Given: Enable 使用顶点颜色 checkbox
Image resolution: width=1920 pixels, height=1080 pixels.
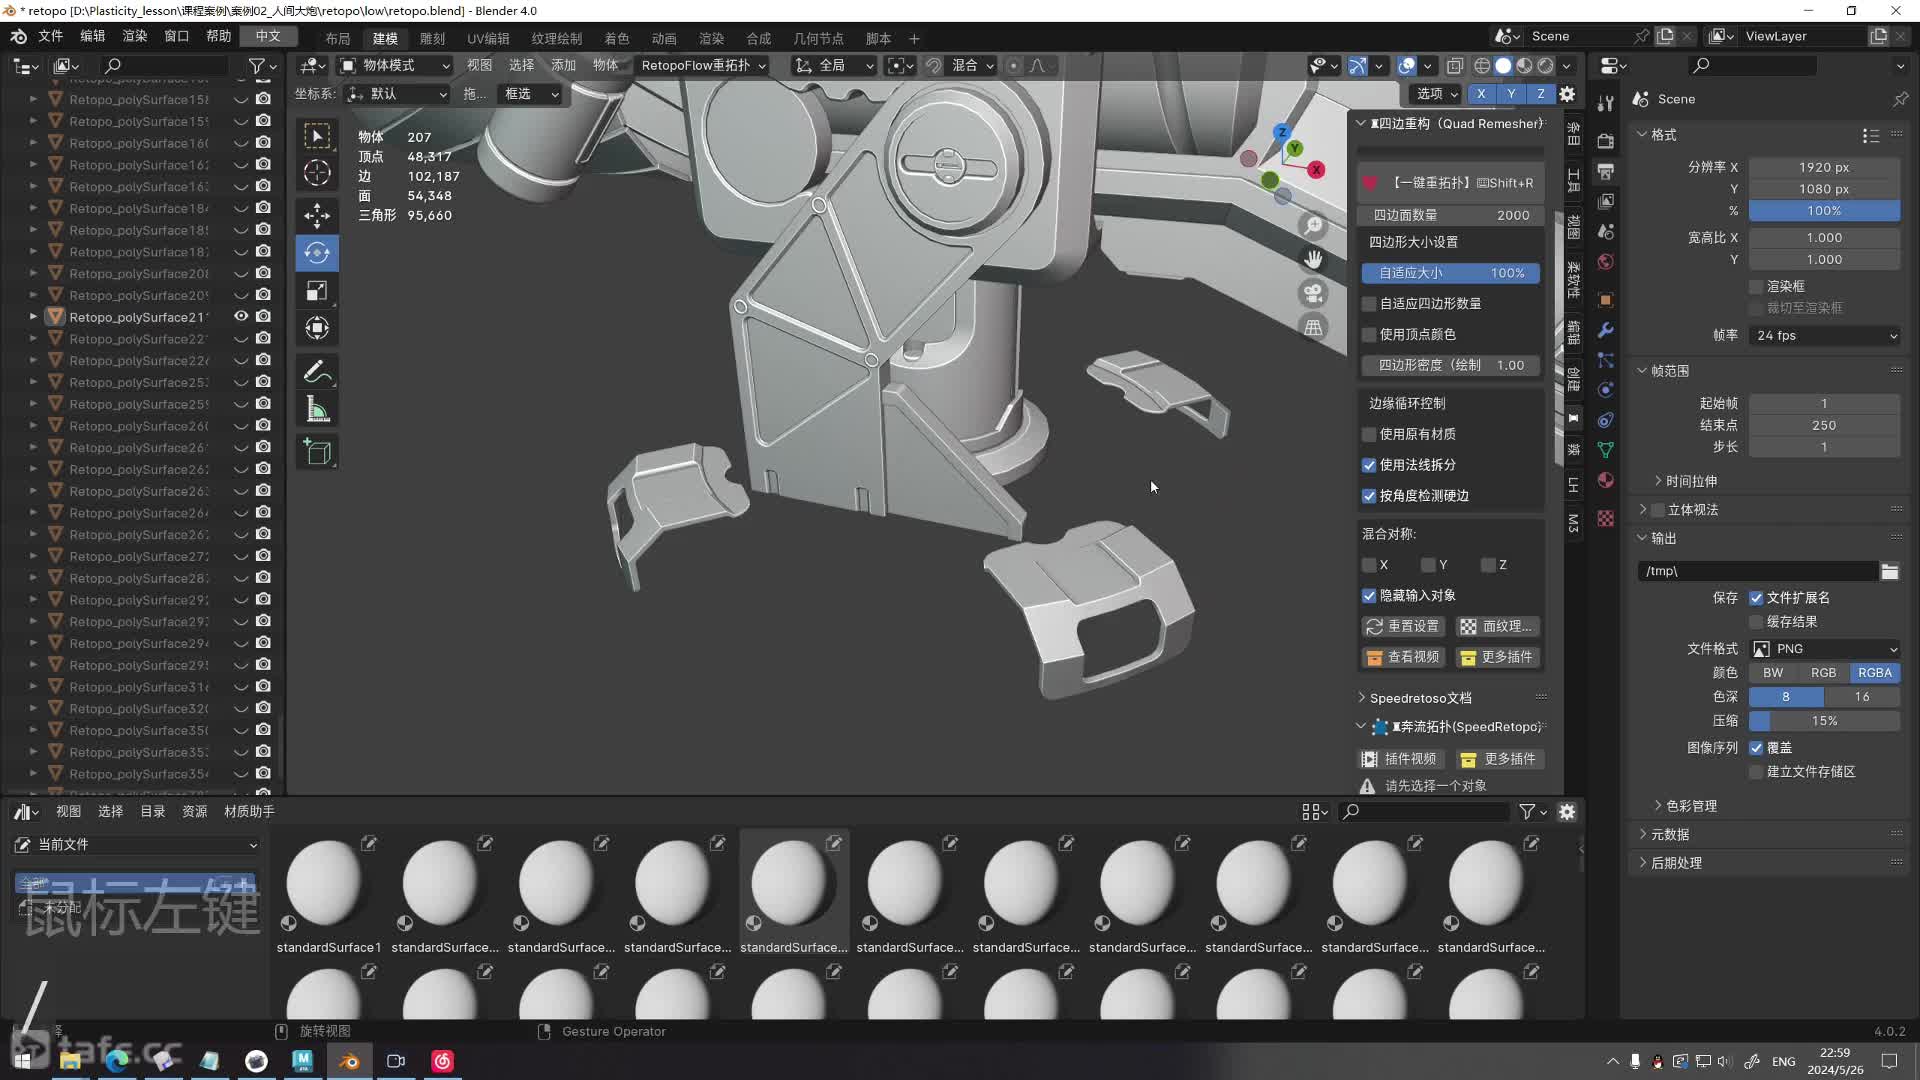Looking at the screenshot, I should [1369, 334].
